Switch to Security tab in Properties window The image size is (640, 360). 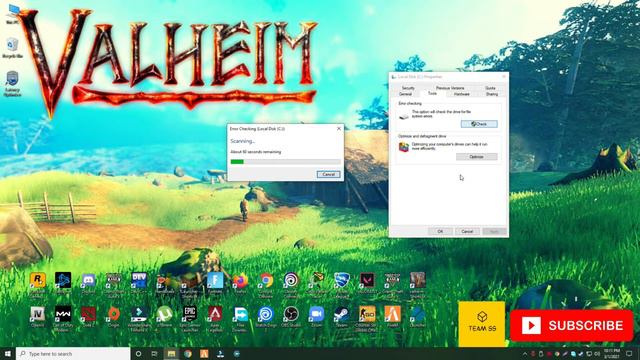point(408,88)
